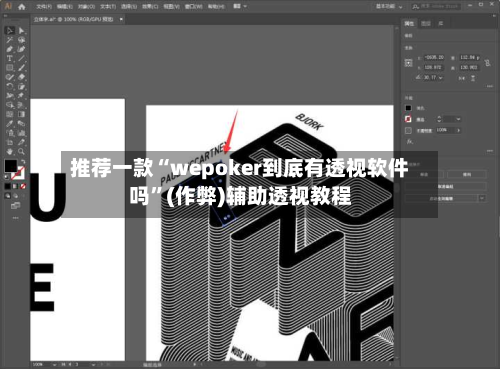Select the Eyedropper tool
The height and width of the screenshot is (369, 500).
pyautogui.click(x=10, y=124)
